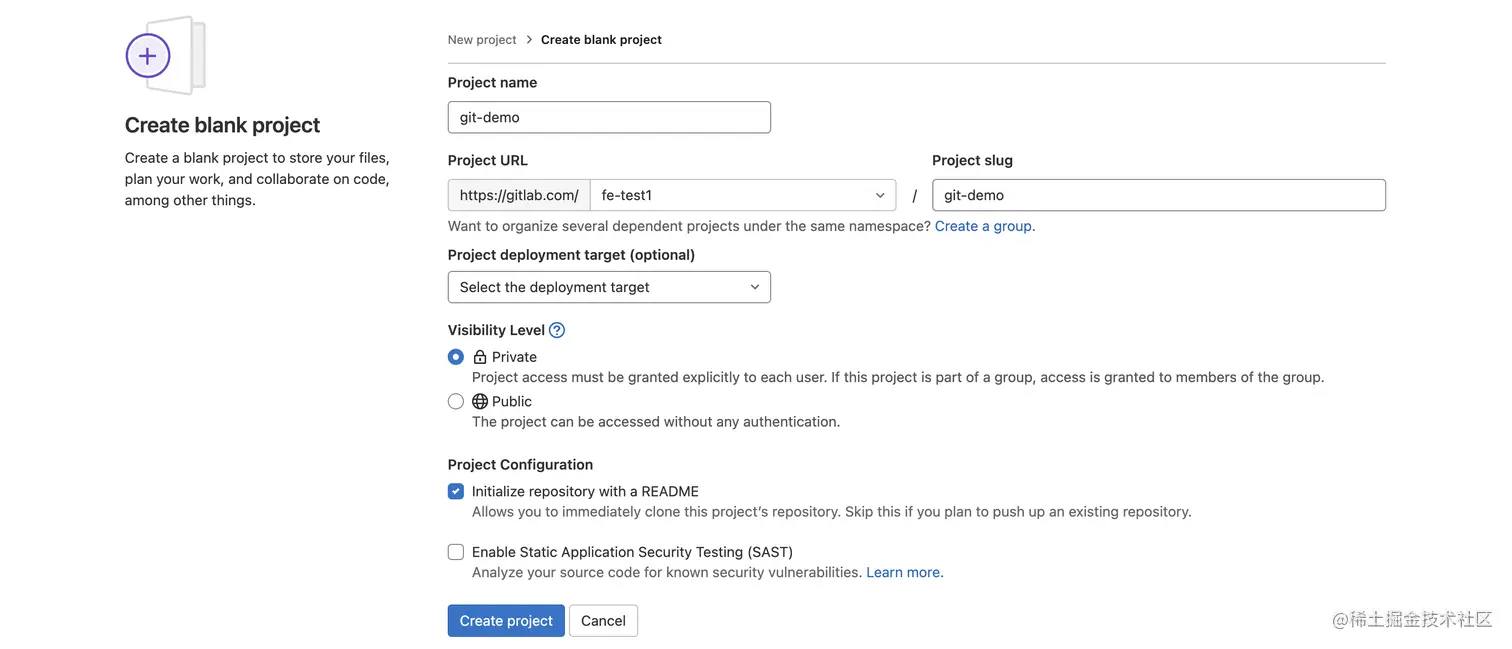Click the breadcrumb chevron separator
The width and height of the screenshot is (1512, 649).
(x=529, y=40)
